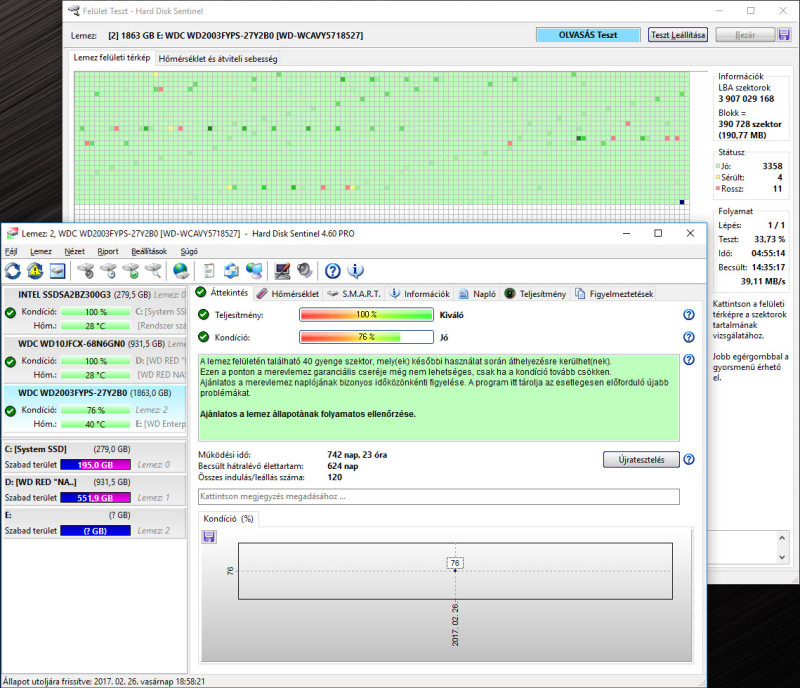Click the disk with stethoscope test icon
Image resolution: width=800 pixels, height=688 pixels.
(86, 271)
